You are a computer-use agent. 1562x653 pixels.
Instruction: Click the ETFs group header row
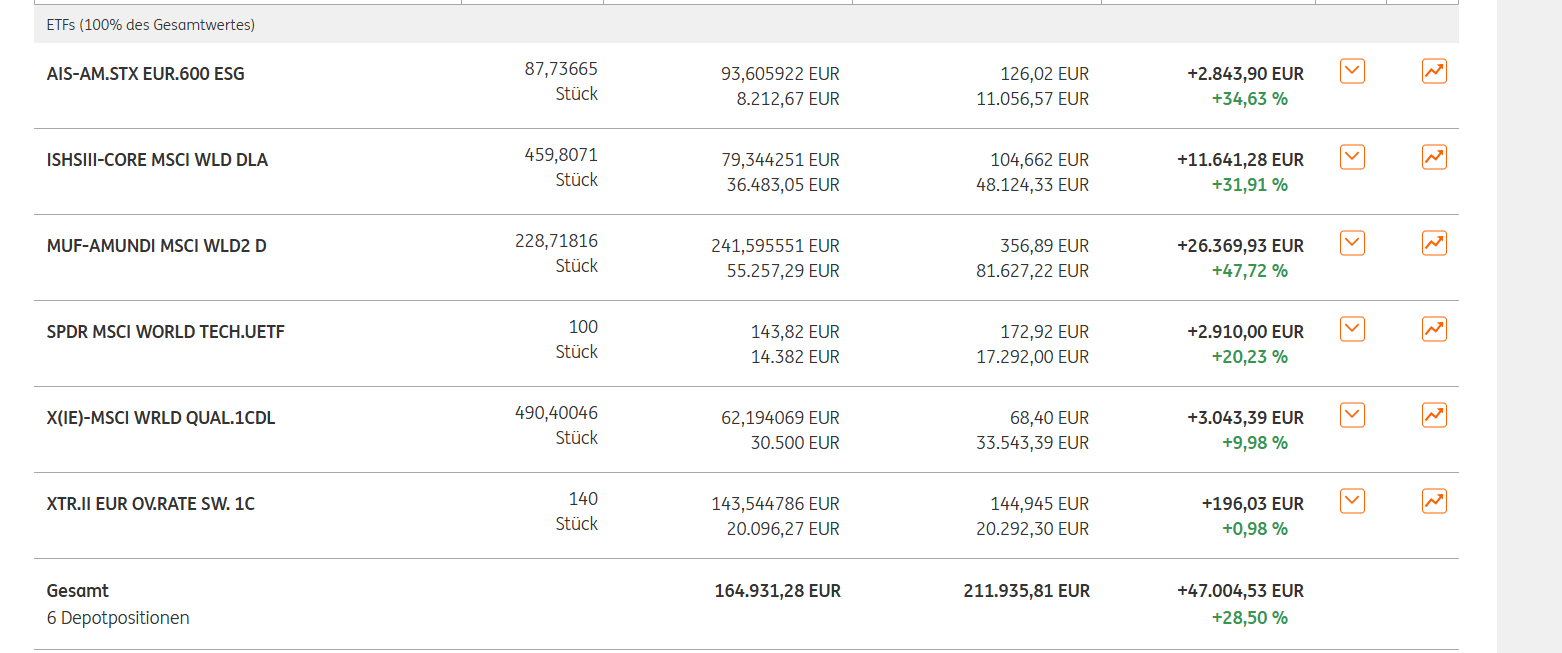coord(151,25)
